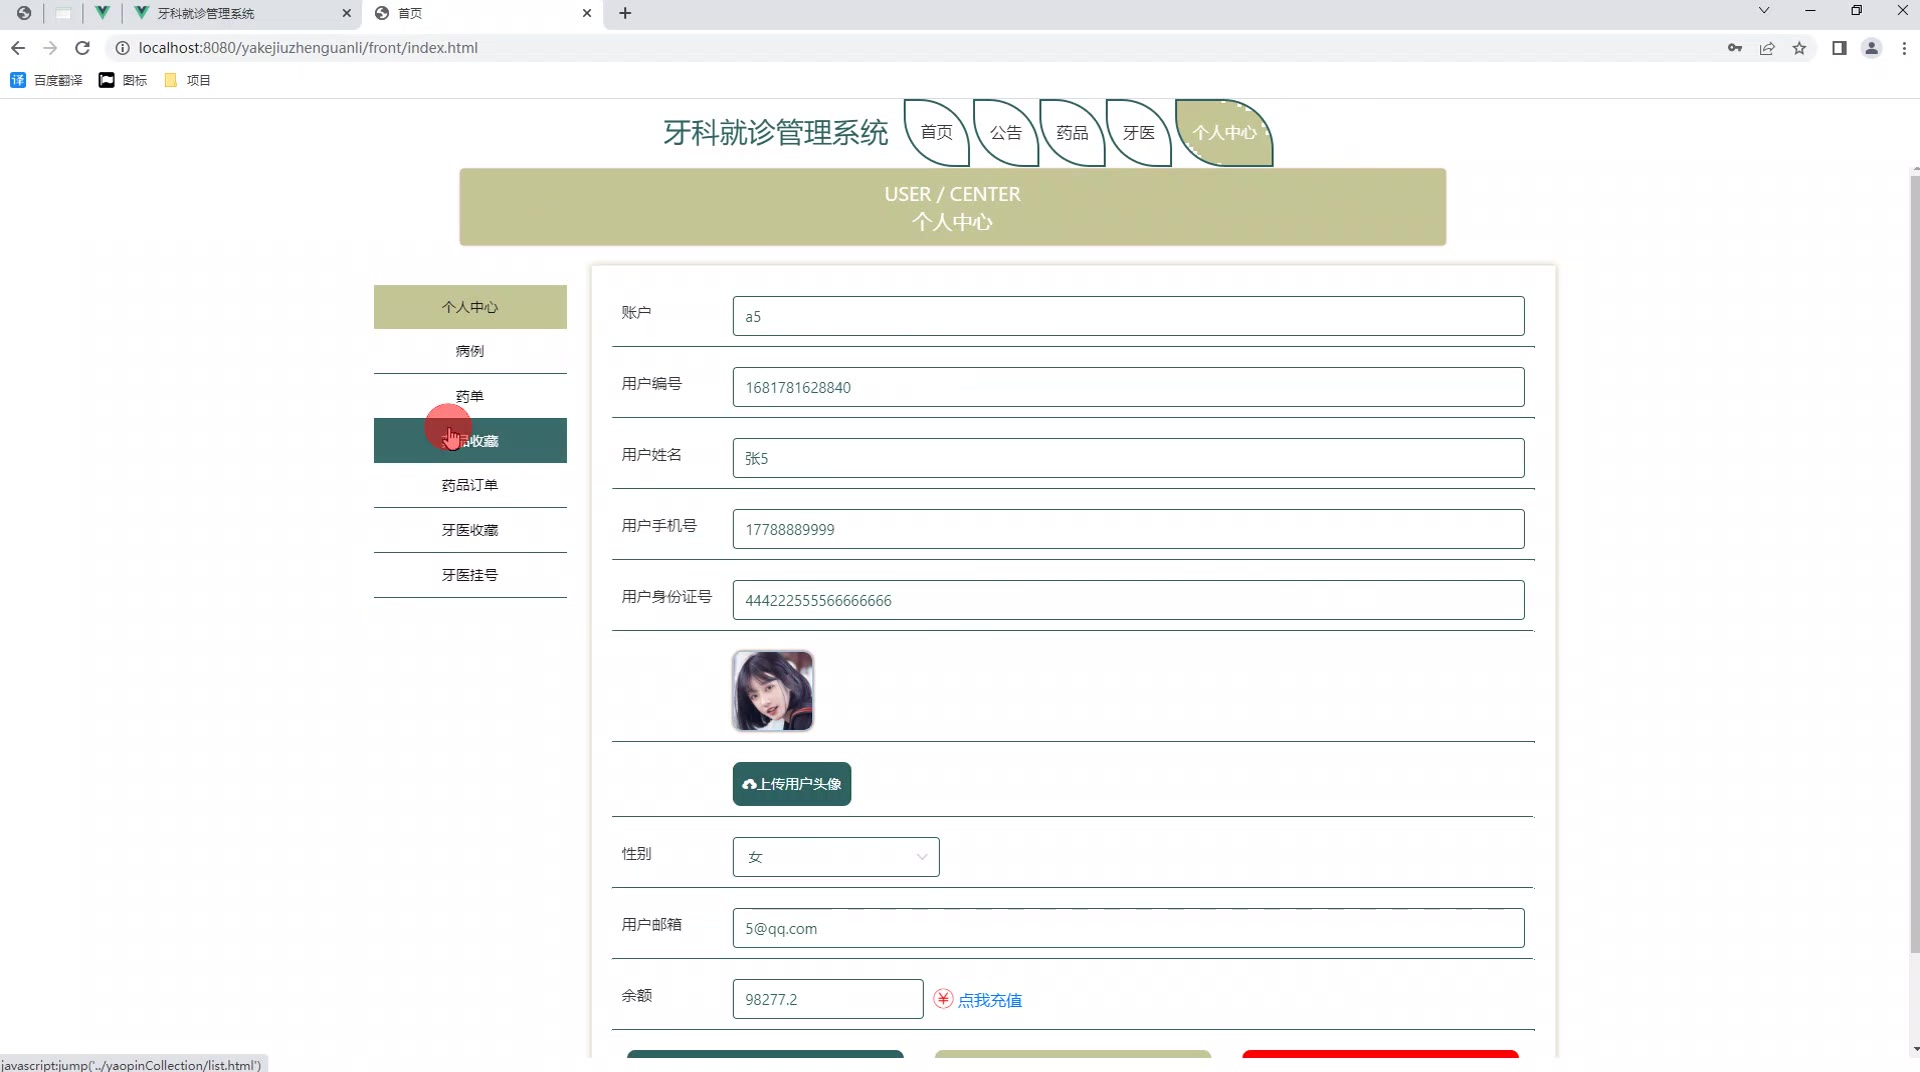1920x1072 pixels.
Task: Select 个人中心 in the left sidebar
Action: tap(470, 307)
